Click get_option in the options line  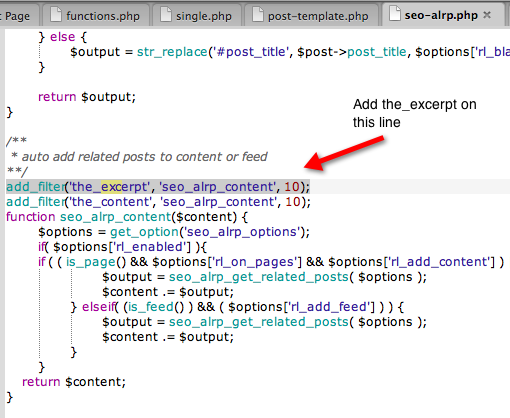tap(144, 232)
